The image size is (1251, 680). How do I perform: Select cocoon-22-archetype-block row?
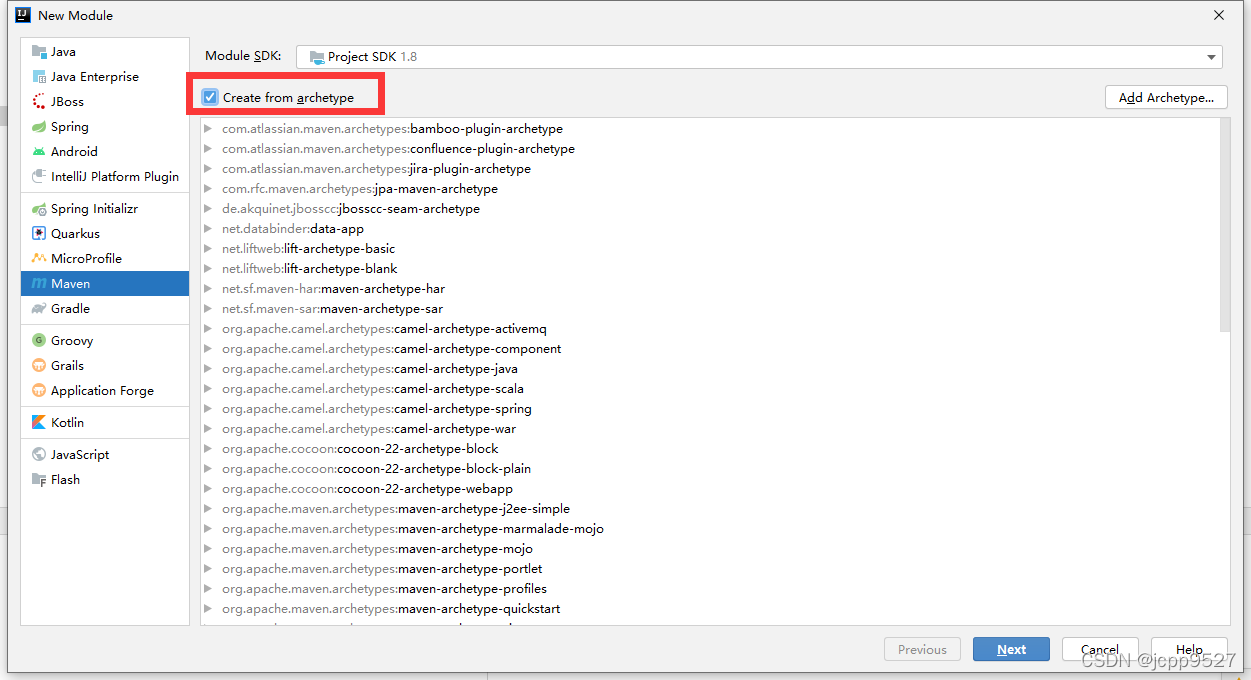710,449
